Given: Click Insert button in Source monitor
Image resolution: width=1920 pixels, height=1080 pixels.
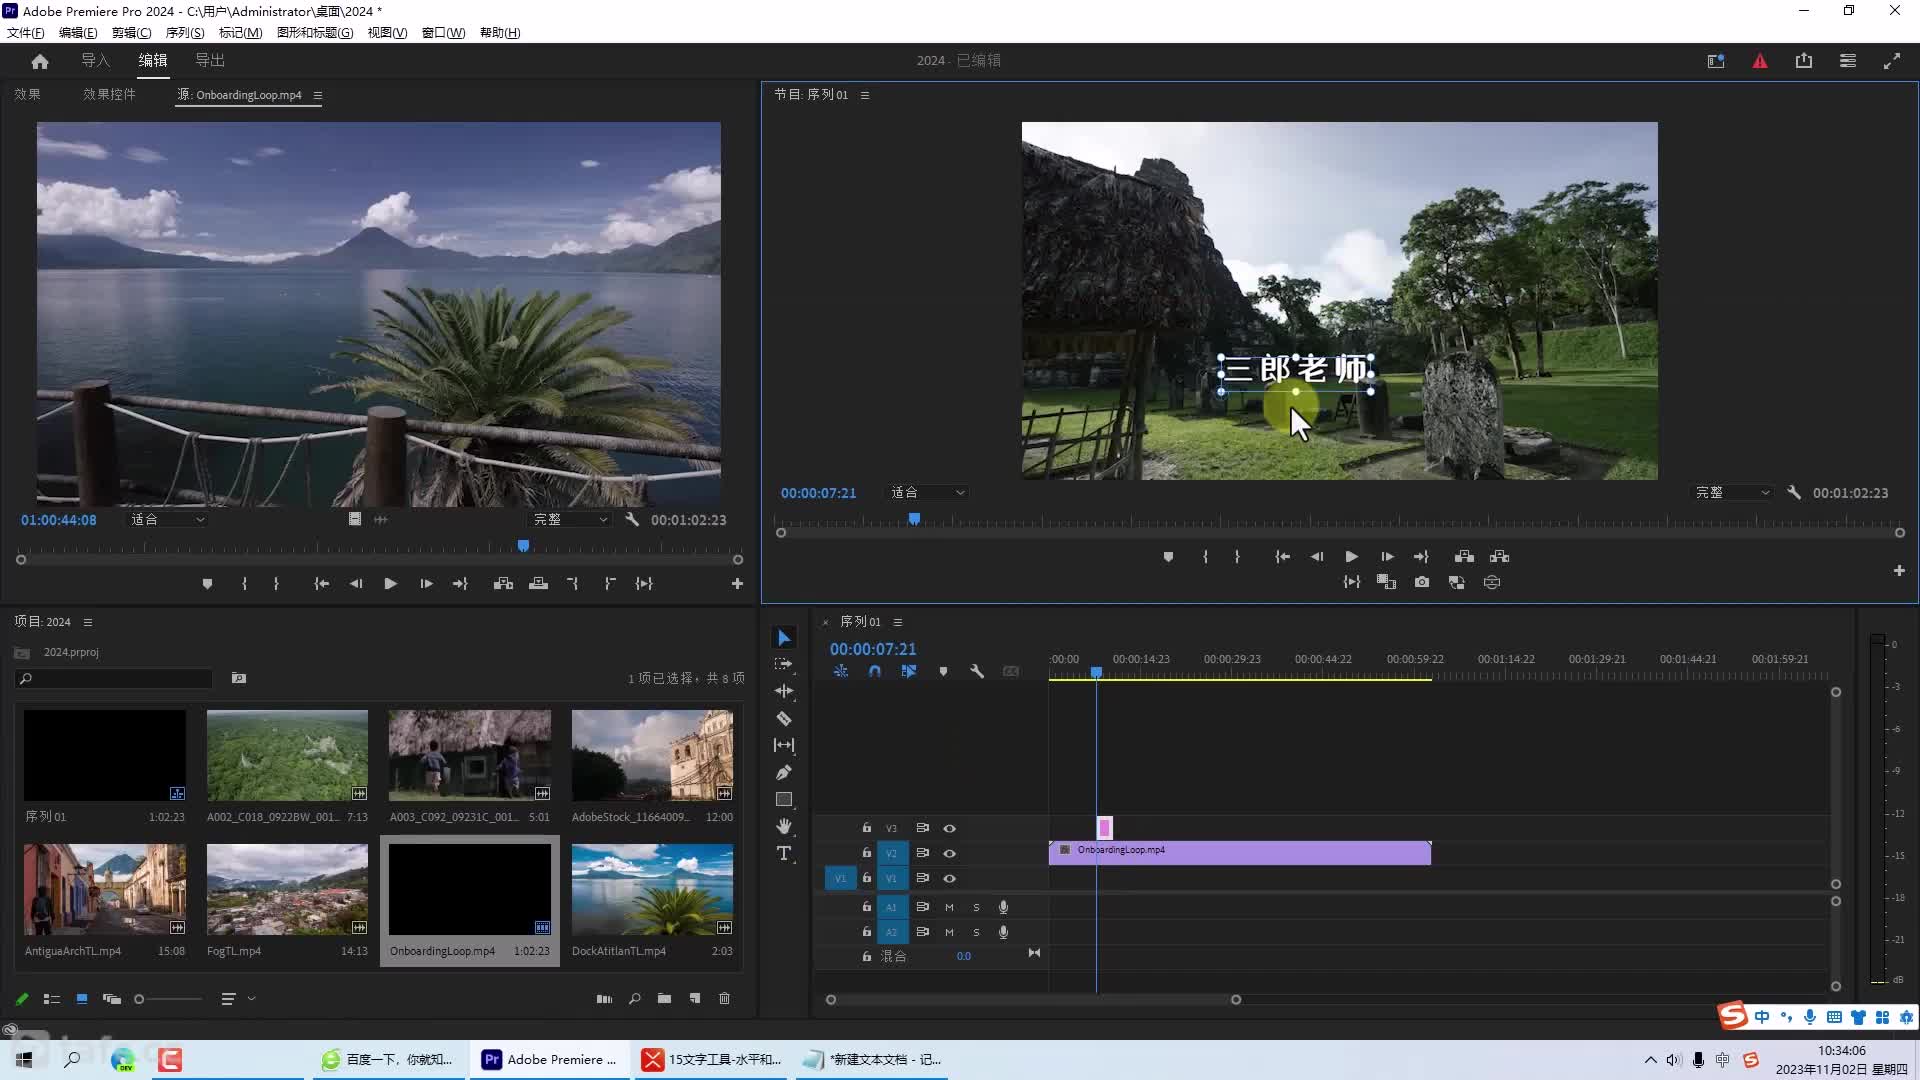Looking at the screenshot, I should (x=504, y=583).
